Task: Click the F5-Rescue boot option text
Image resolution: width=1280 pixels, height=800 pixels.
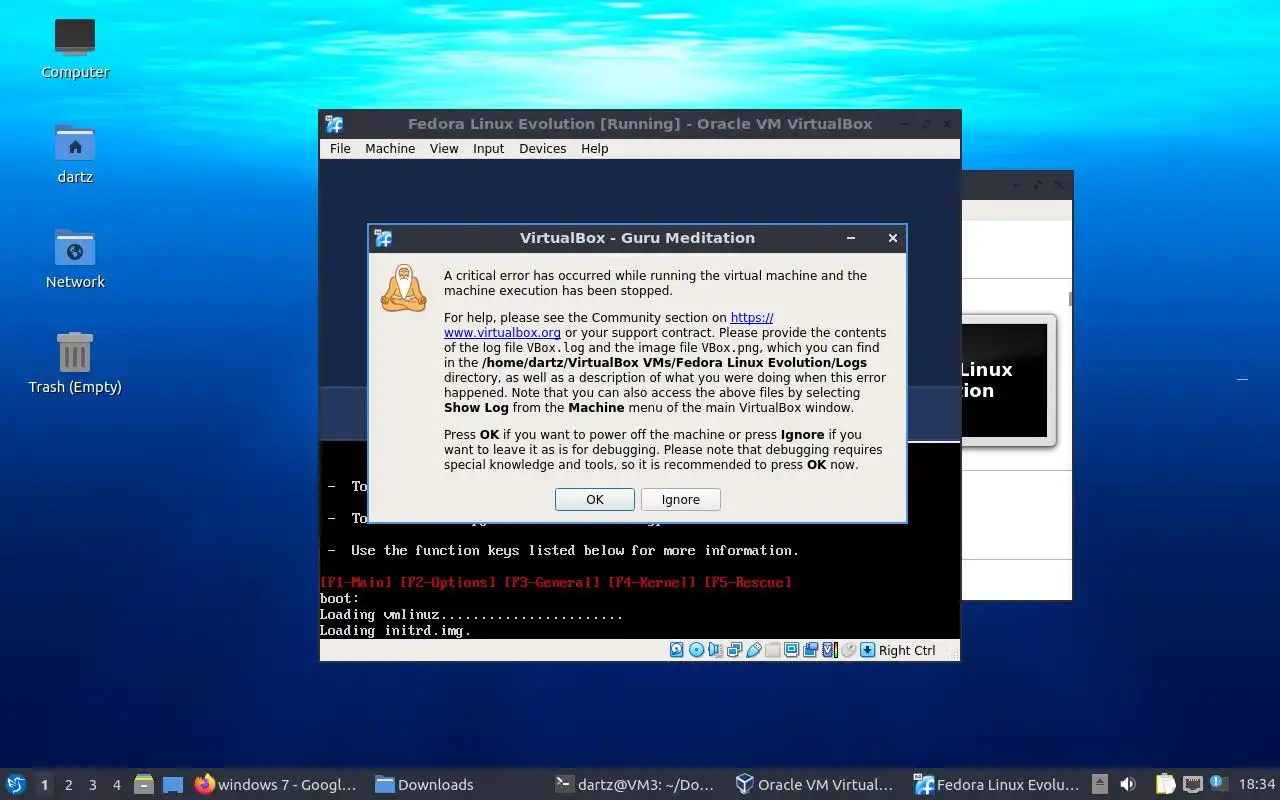Action: [x=748, y=582]
